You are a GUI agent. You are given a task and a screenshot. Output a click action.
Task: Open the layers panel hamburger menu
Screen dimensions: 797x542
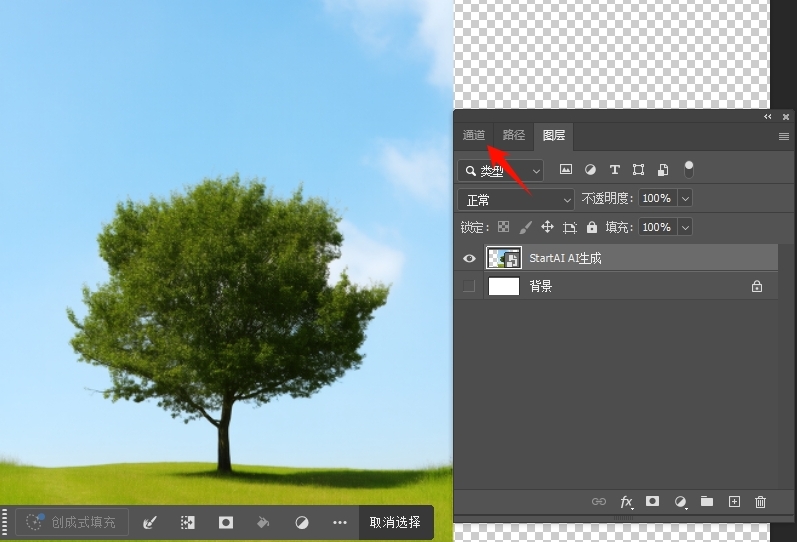click(x=784, y=136)
